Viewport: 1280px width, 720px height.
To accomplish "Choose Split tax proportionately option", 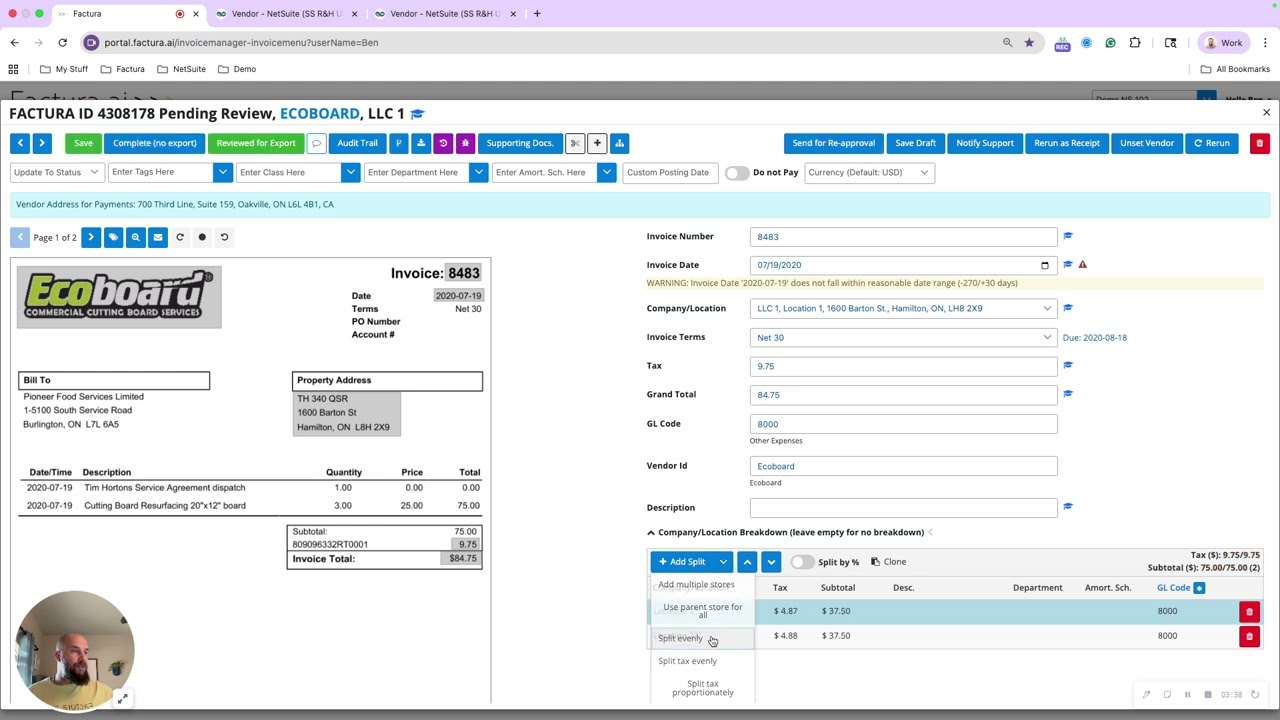I will coord(702,688).
